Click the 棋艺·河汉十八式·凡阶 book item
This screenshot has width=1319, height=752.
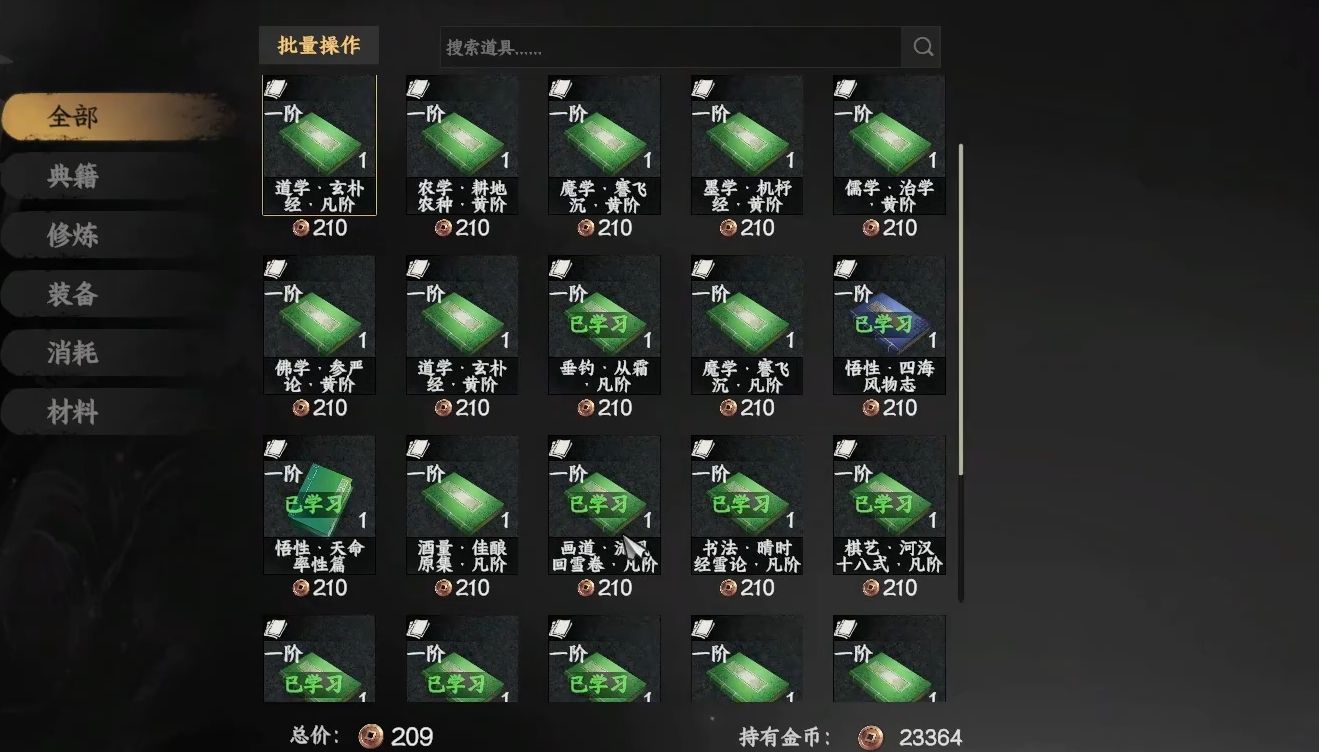click(x=889, y=505)
